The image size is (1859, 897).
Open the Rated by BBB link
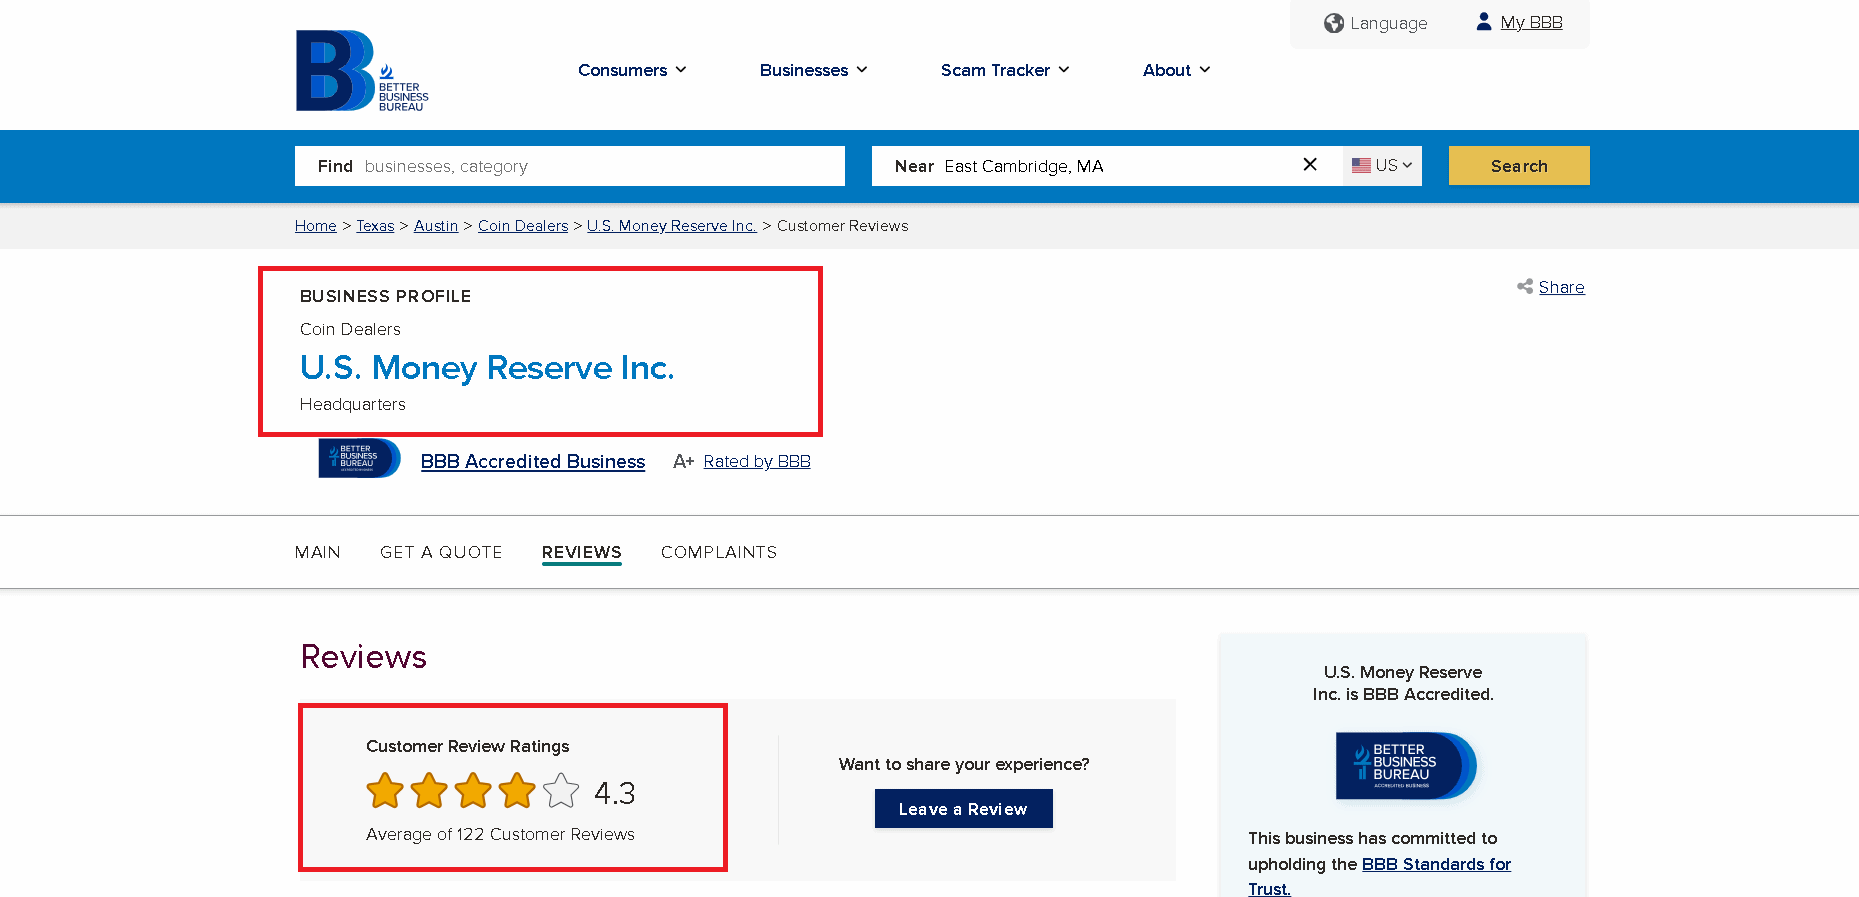[757, 461]
